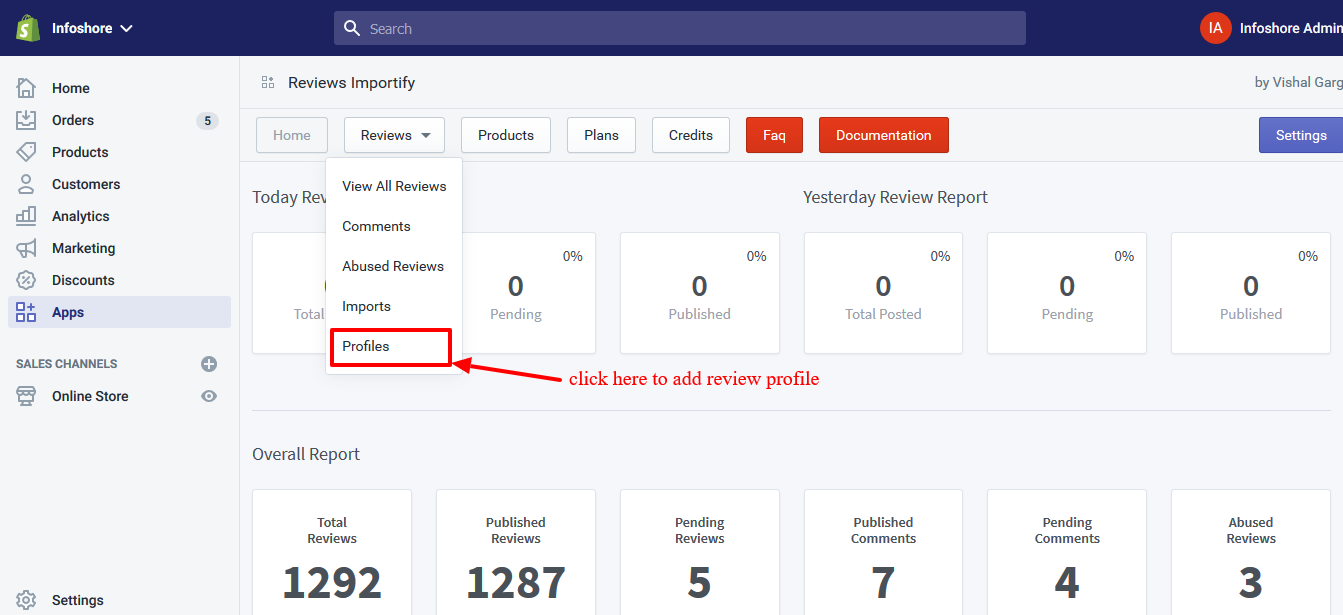Click the Orders inbox icon
This screenshot has width=1343, height=615.
(26, 120)
